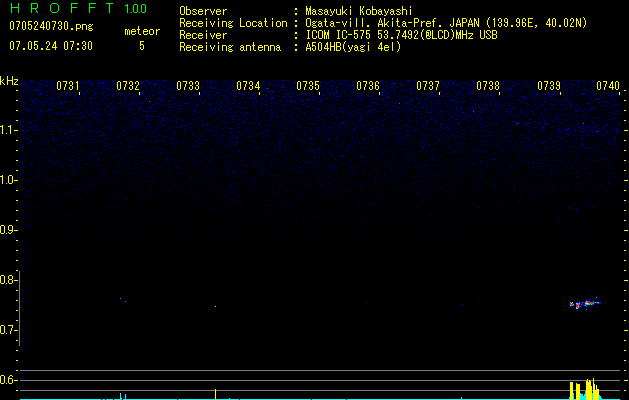Click the 0.7 kHz axis label

pyautogui.click(x=8, y=330)
